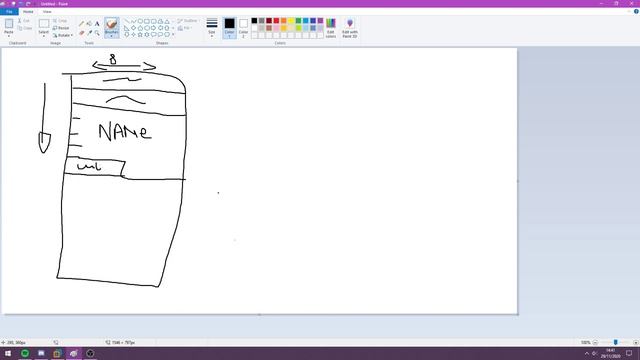This screenshot has height=360, width=640.
Task: Choose the Curve shape
Action: [x=133, y=21]
